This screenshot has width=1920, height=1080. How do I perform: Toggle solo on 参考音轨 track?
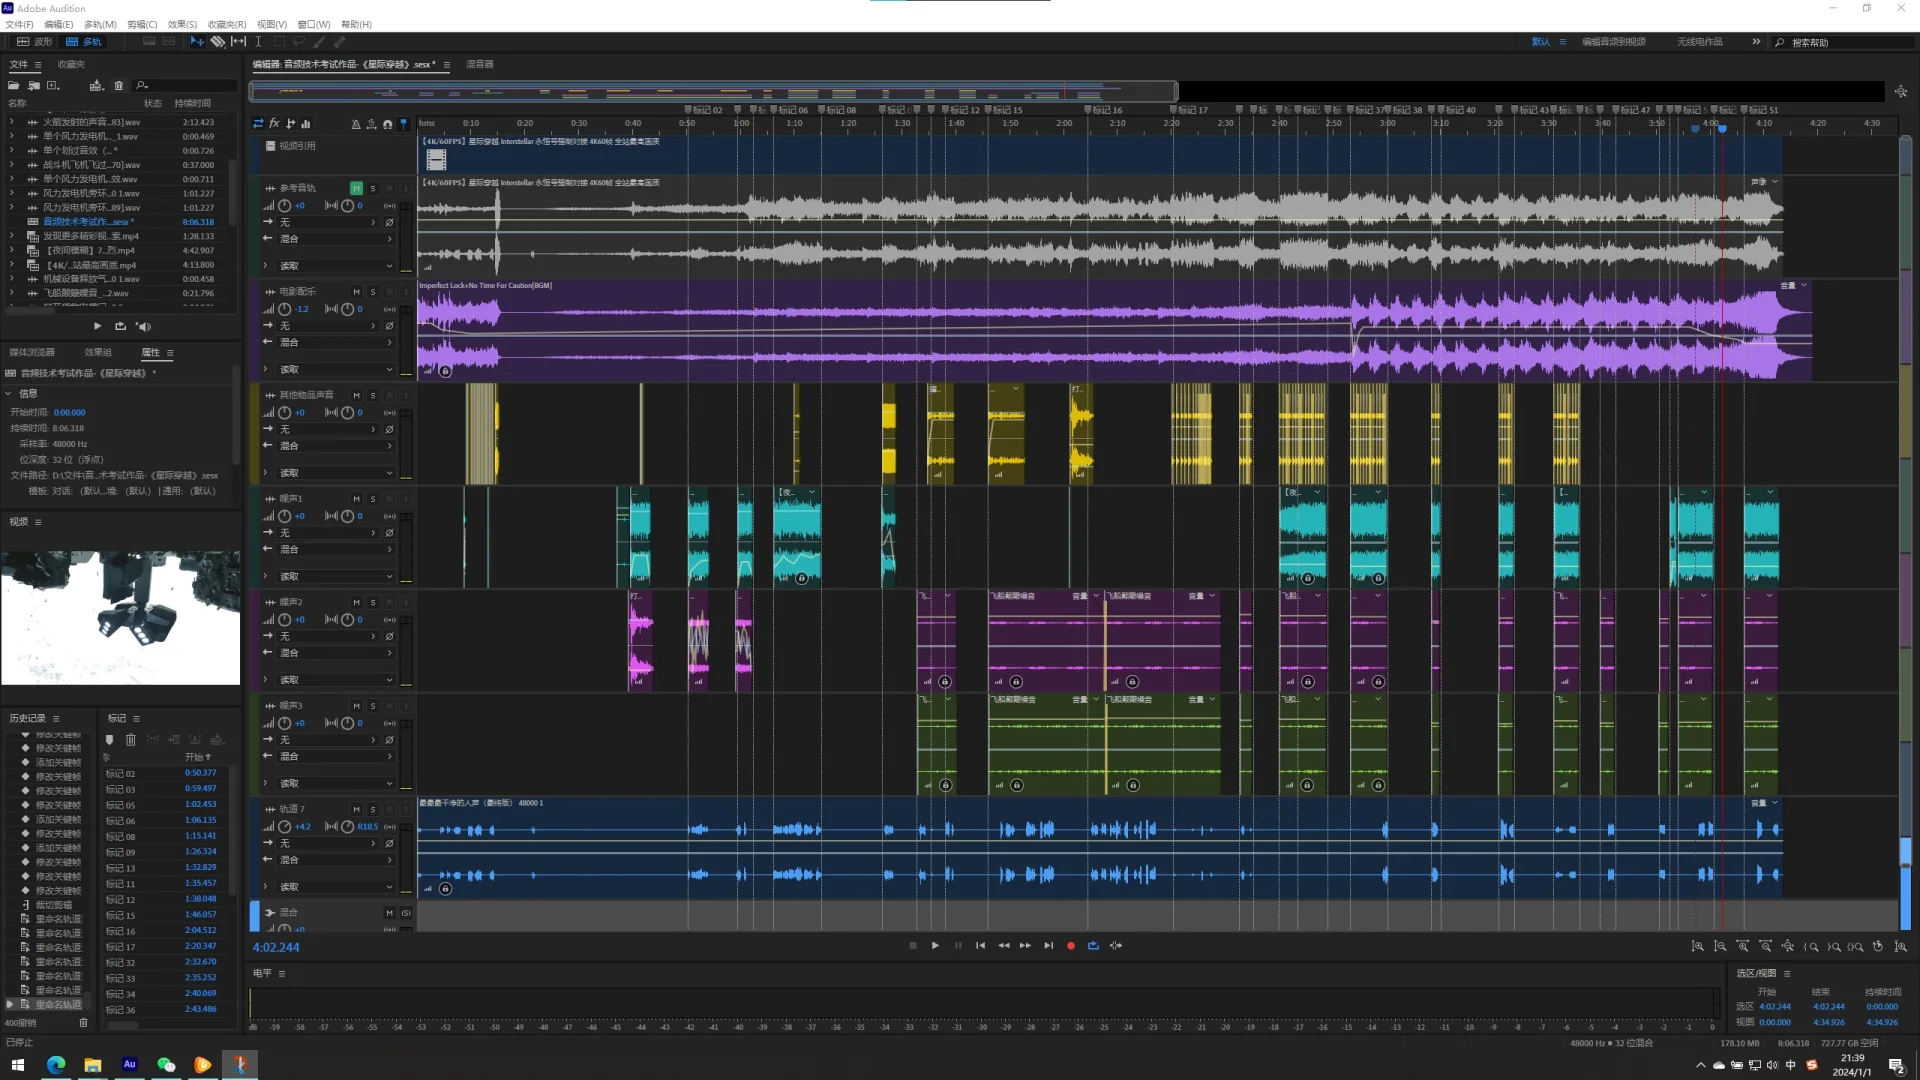(373, 188)
